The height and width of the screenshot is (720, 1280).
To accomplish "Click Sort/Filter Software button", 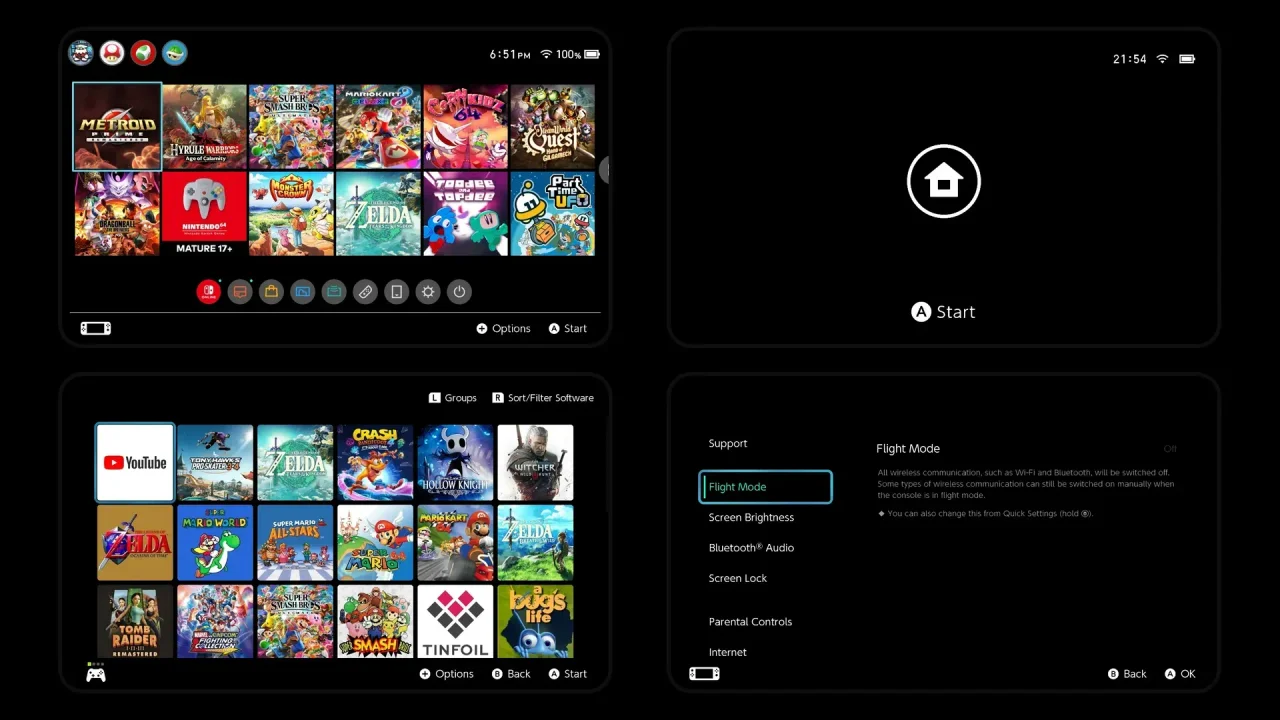I will click(x=543, y=398).
